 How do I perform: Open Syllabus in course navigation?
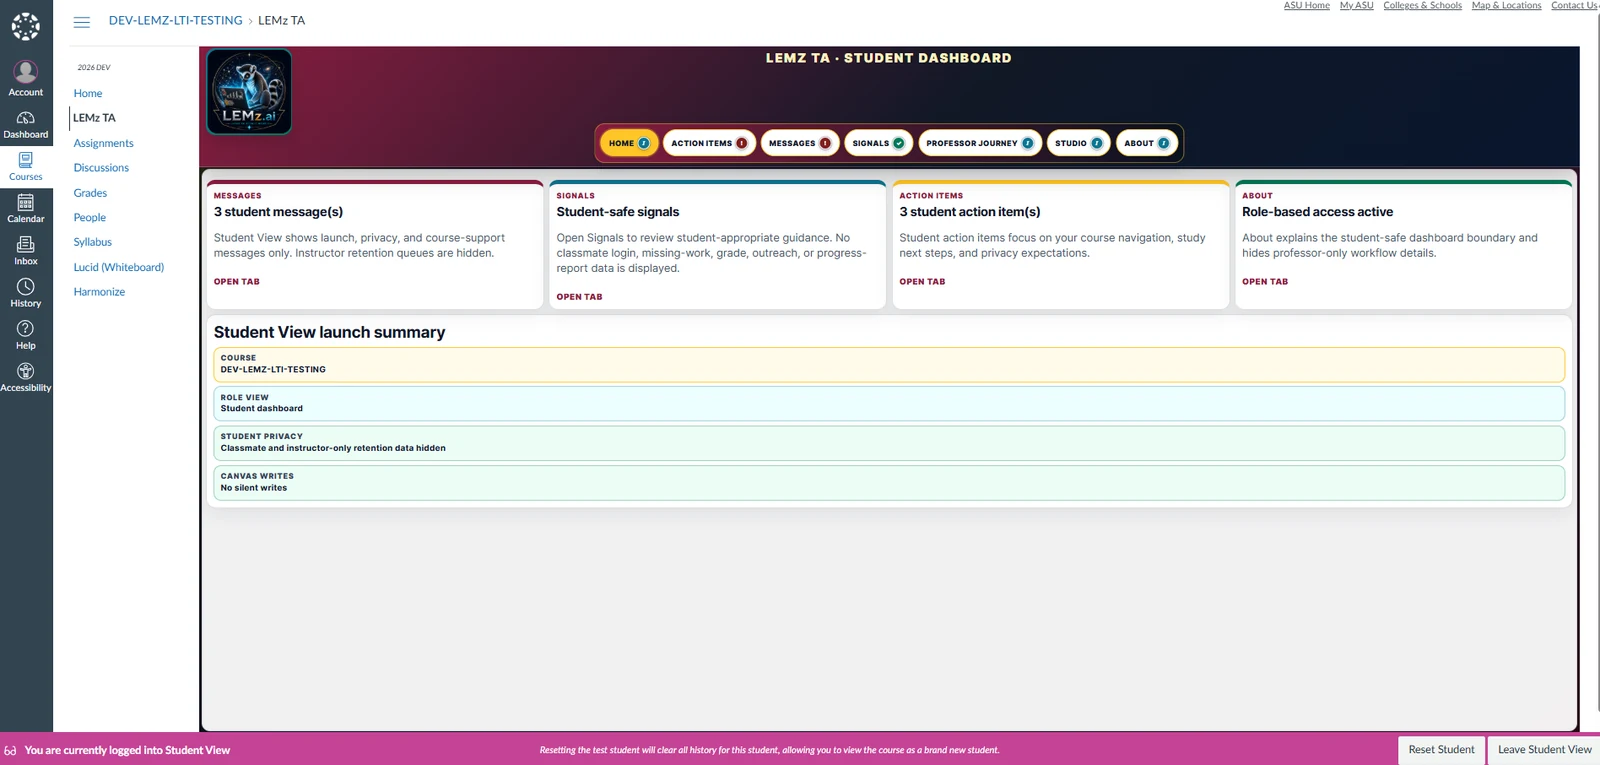[x=92, y=242]
